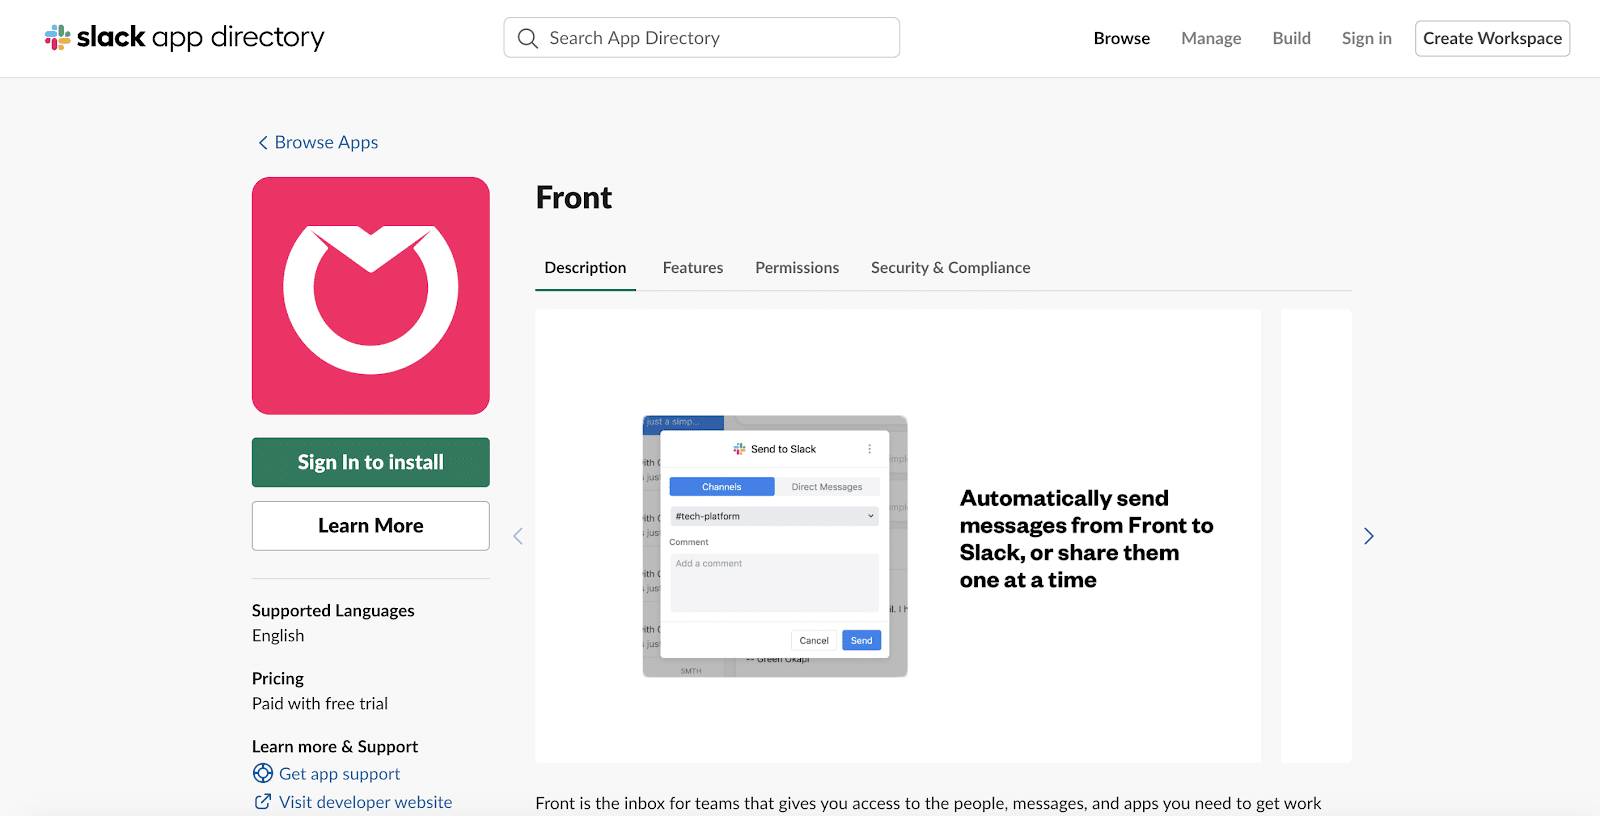
Task: Open the Build menu item
Action: point(1291,38)
